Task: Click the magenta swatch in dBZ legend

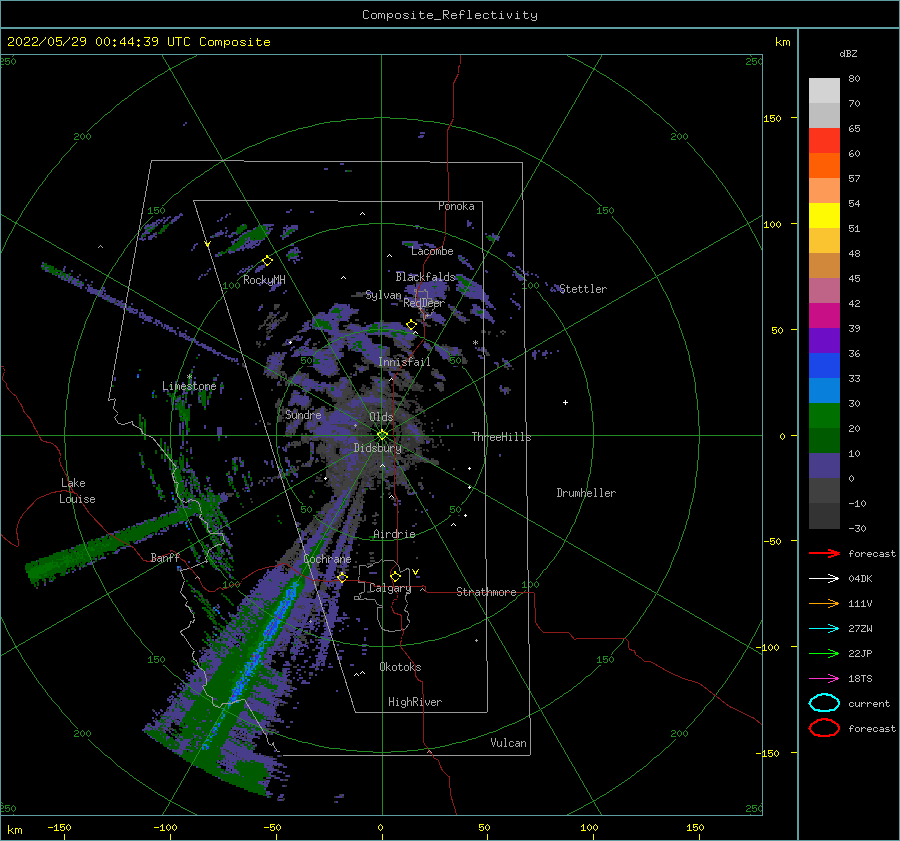Action: coord(824,316)
